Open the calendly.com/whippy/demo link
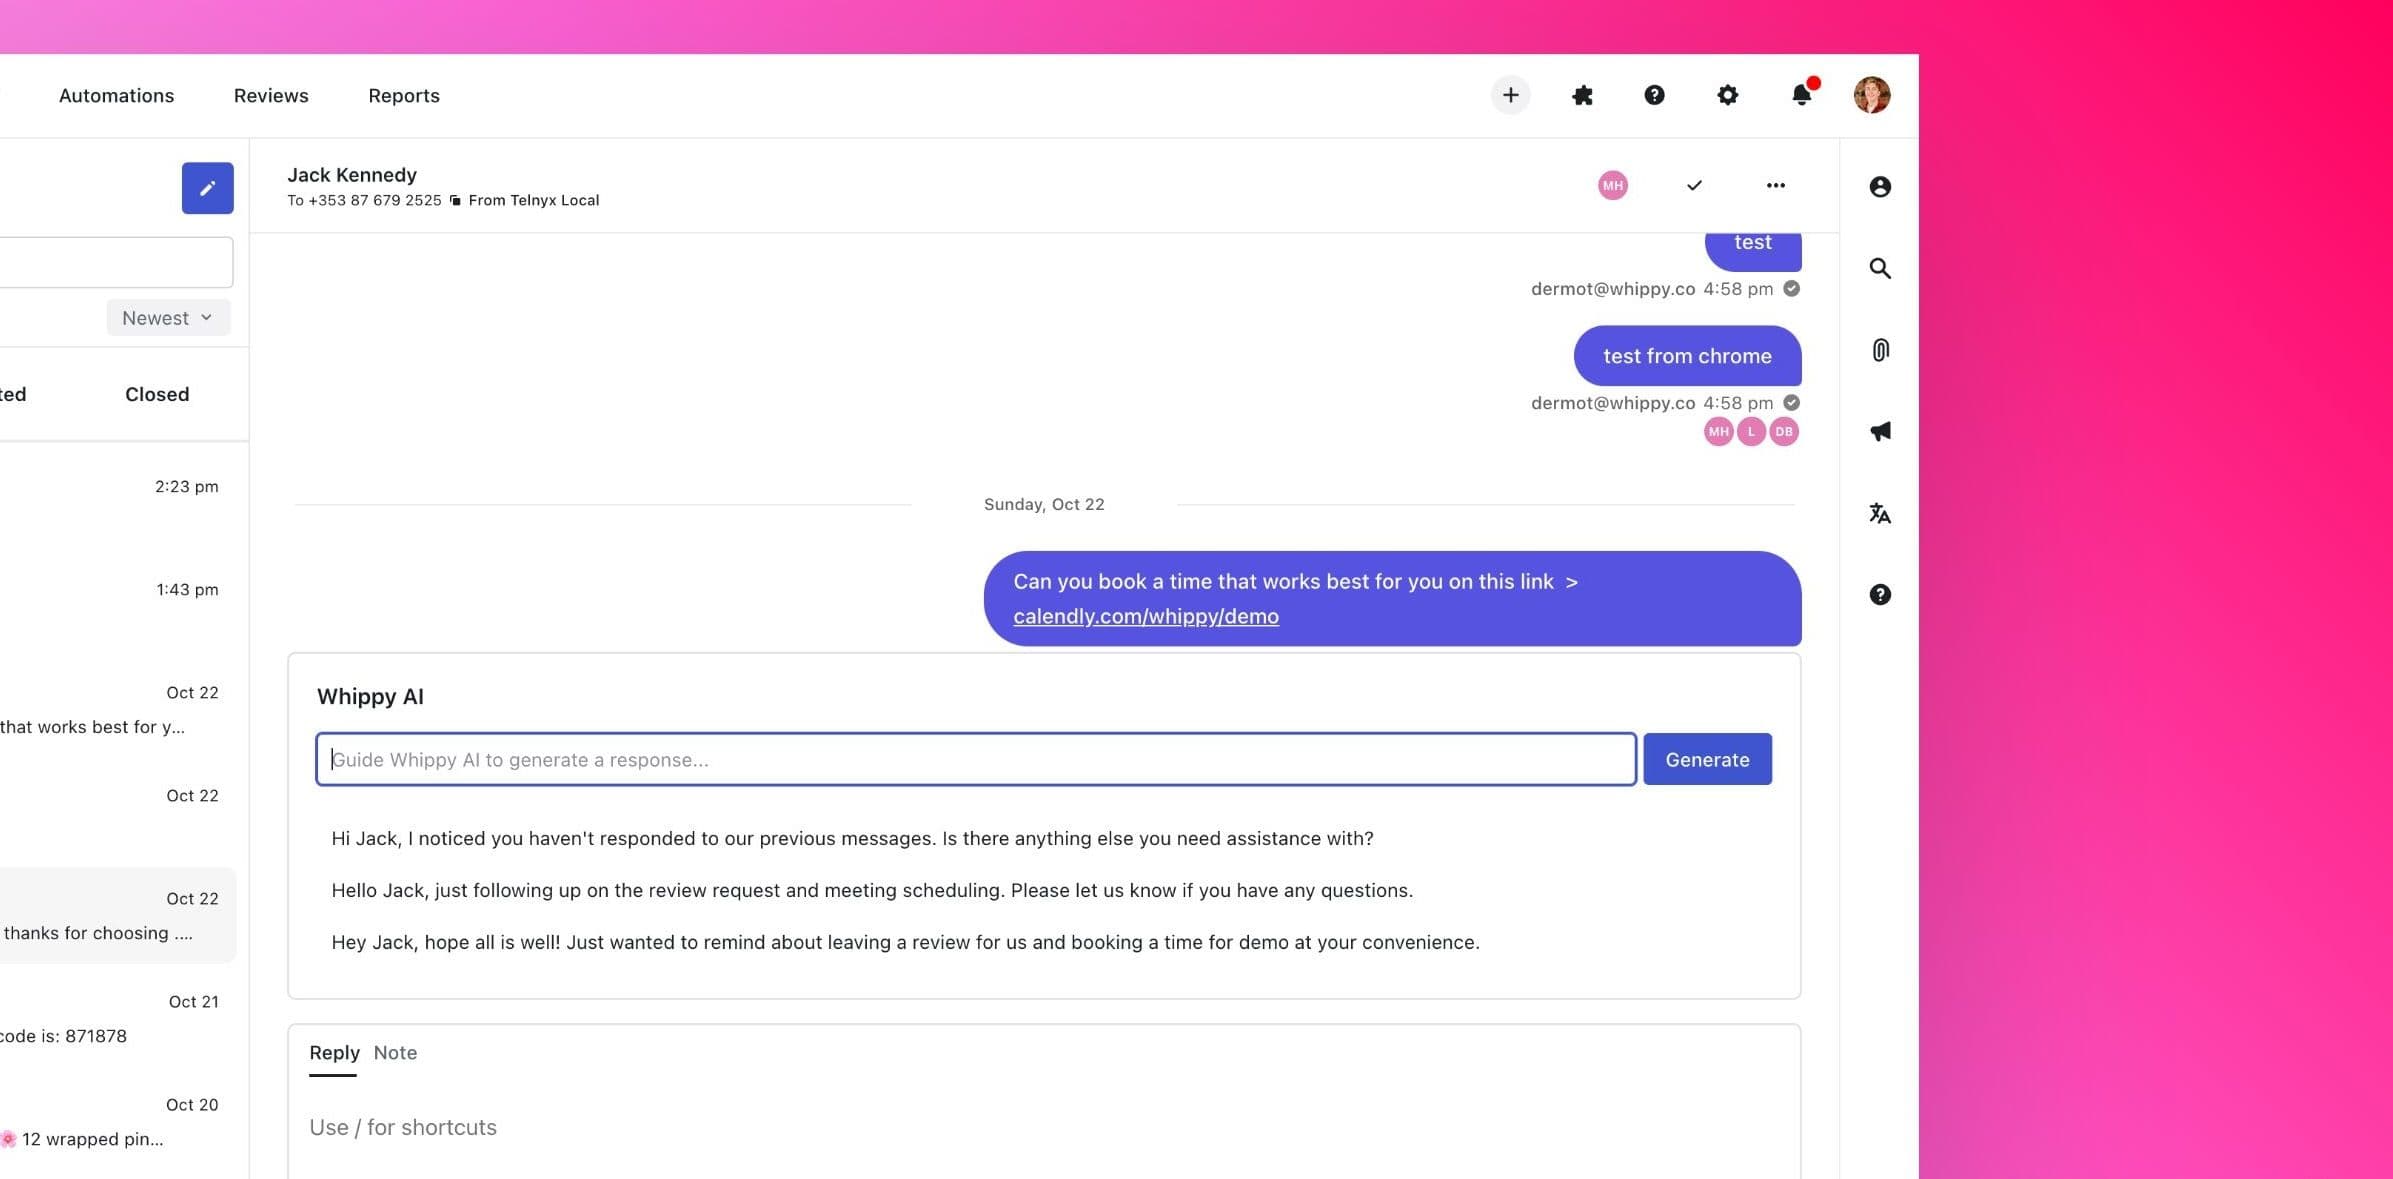This screenshot has width=2393, height=1179. click(1145, 616)
